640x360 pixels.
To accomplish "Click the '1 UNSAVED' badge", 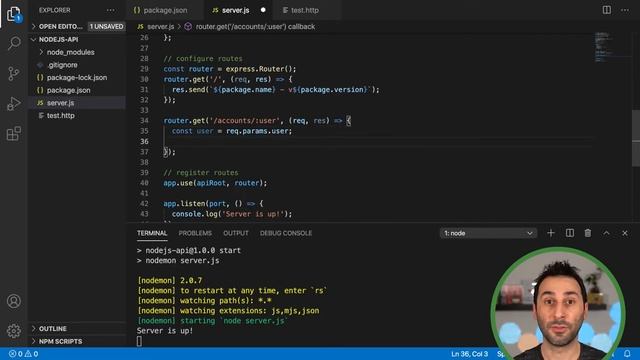I will [x=106, y=27].
